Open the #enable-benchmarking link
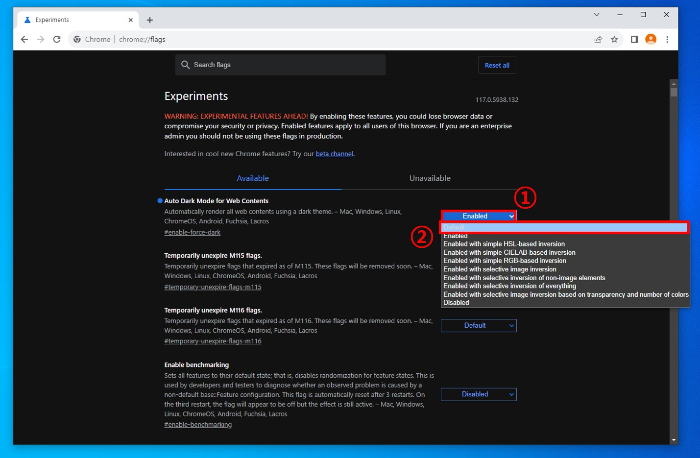Screen dimensions: 700x458 click(x=198, y=425)
